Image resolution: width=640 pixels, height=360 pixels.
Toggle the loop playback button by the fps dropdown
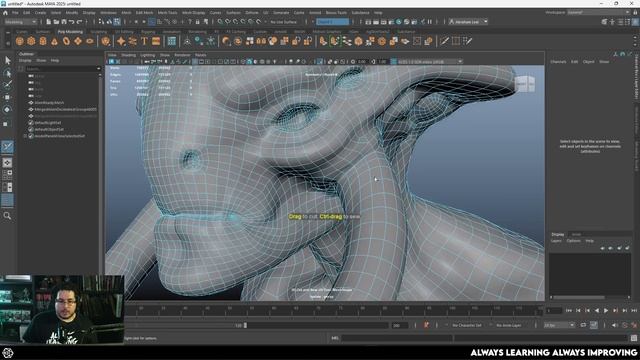(583, 325)
